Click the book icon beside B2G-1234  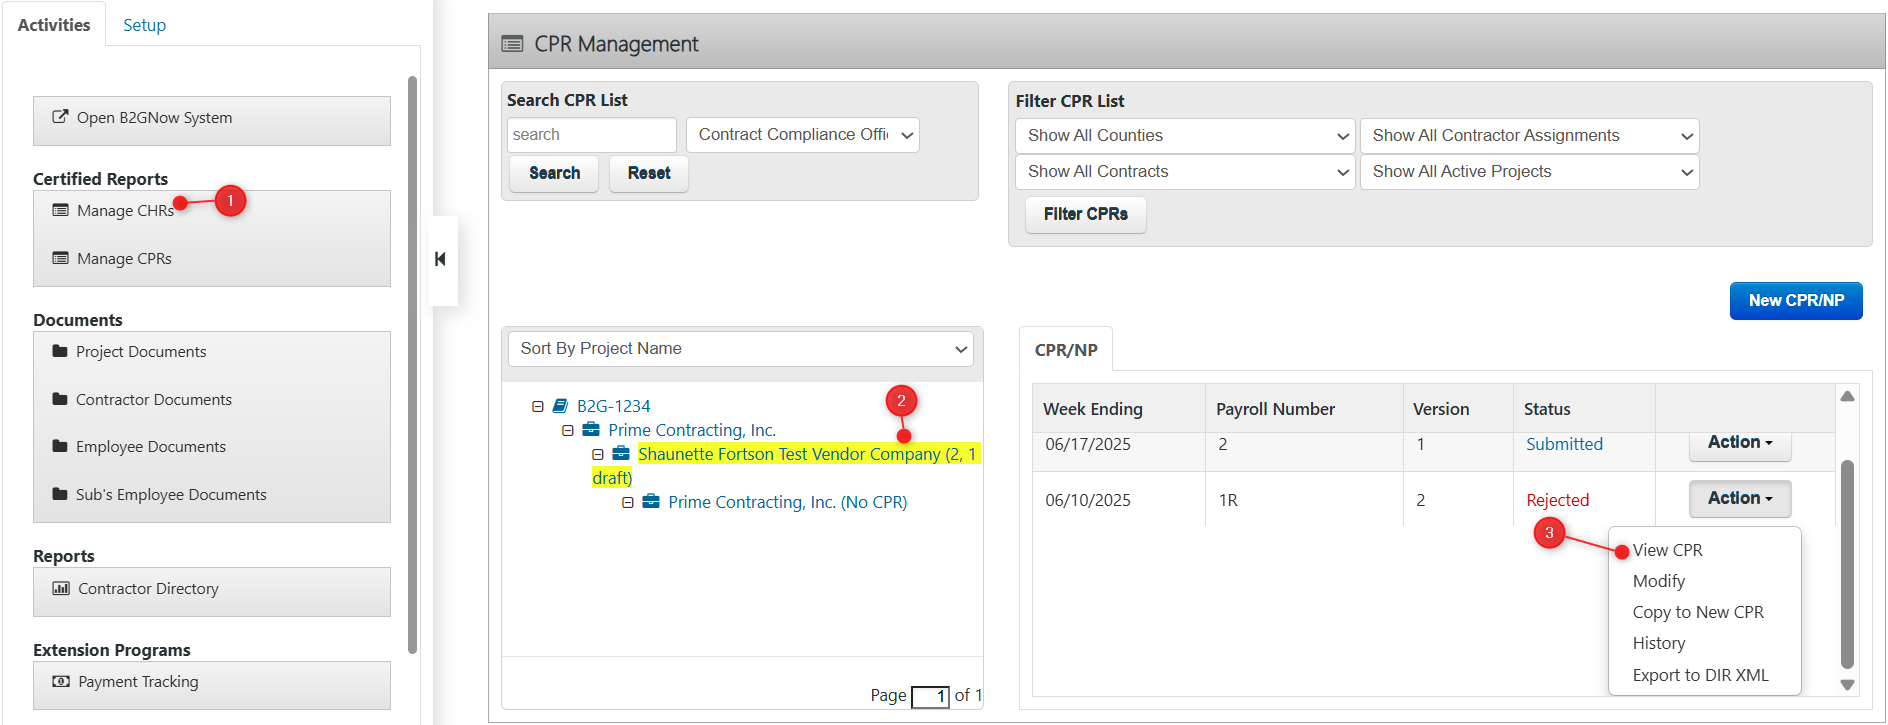click(561, 406)
